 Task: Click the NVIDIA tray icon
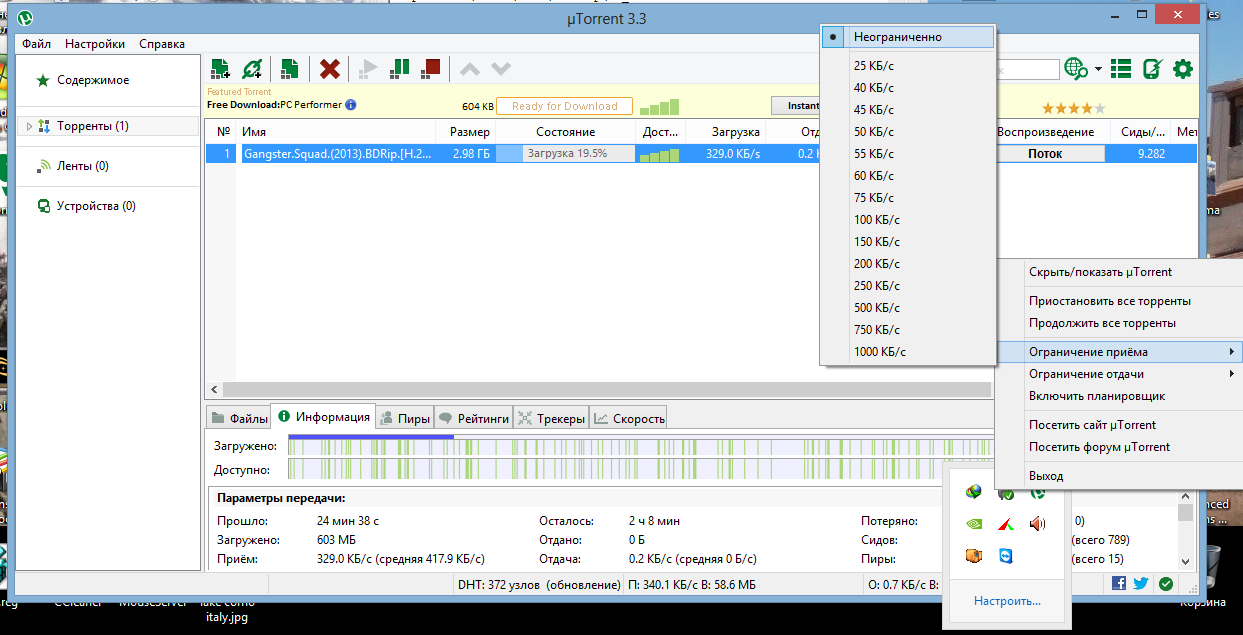973,523
